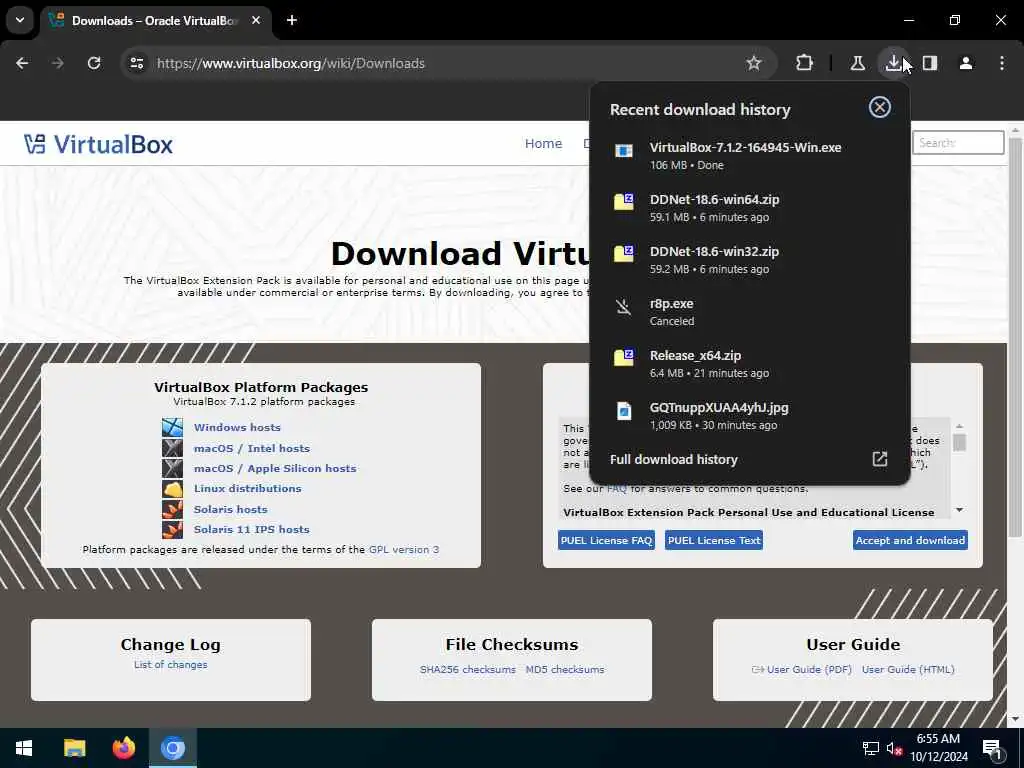Click the Linux distributions penguin icon
The image size is (1024, 768).
[172, 488]
